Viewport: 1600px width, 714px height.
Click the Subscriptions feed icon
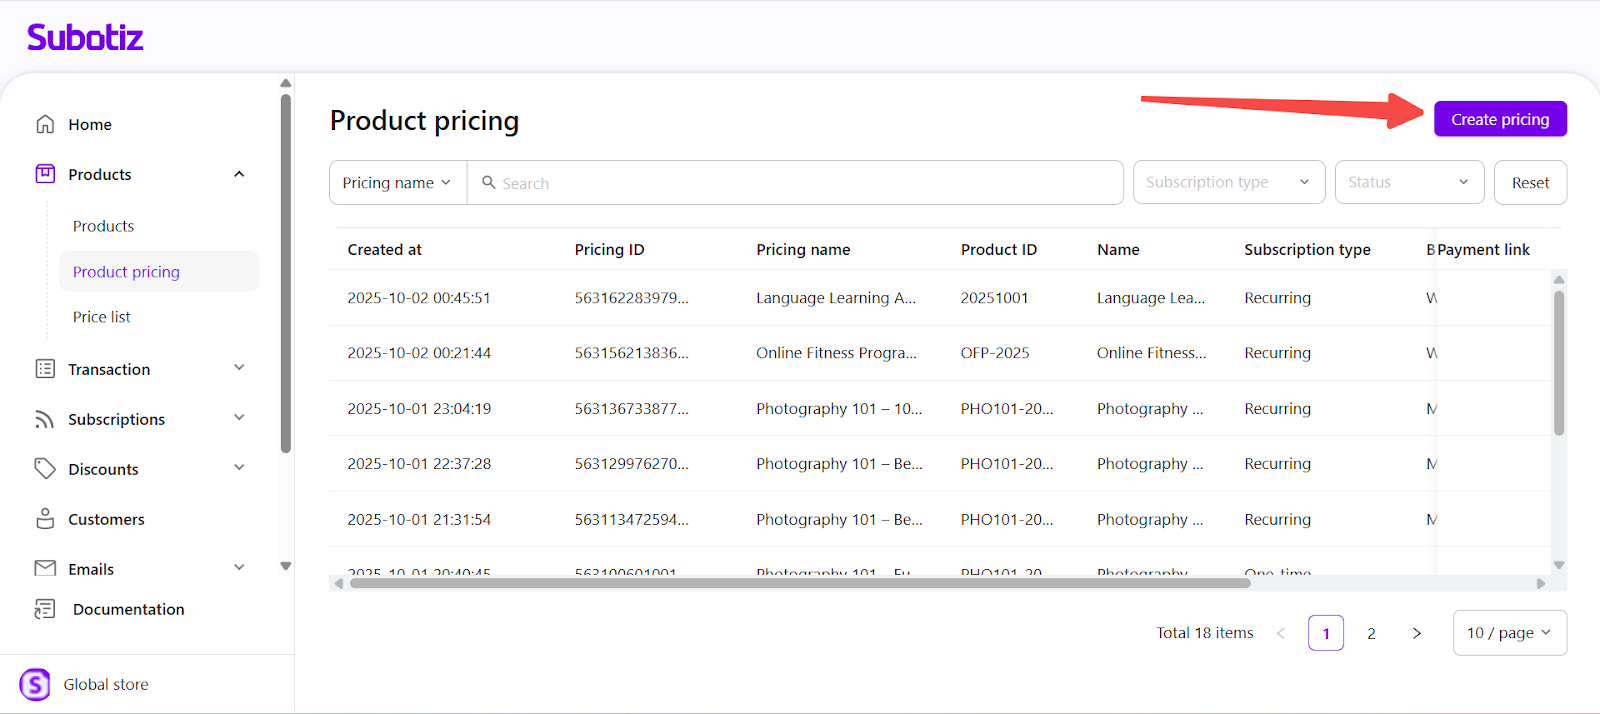[x=45, y=419]
